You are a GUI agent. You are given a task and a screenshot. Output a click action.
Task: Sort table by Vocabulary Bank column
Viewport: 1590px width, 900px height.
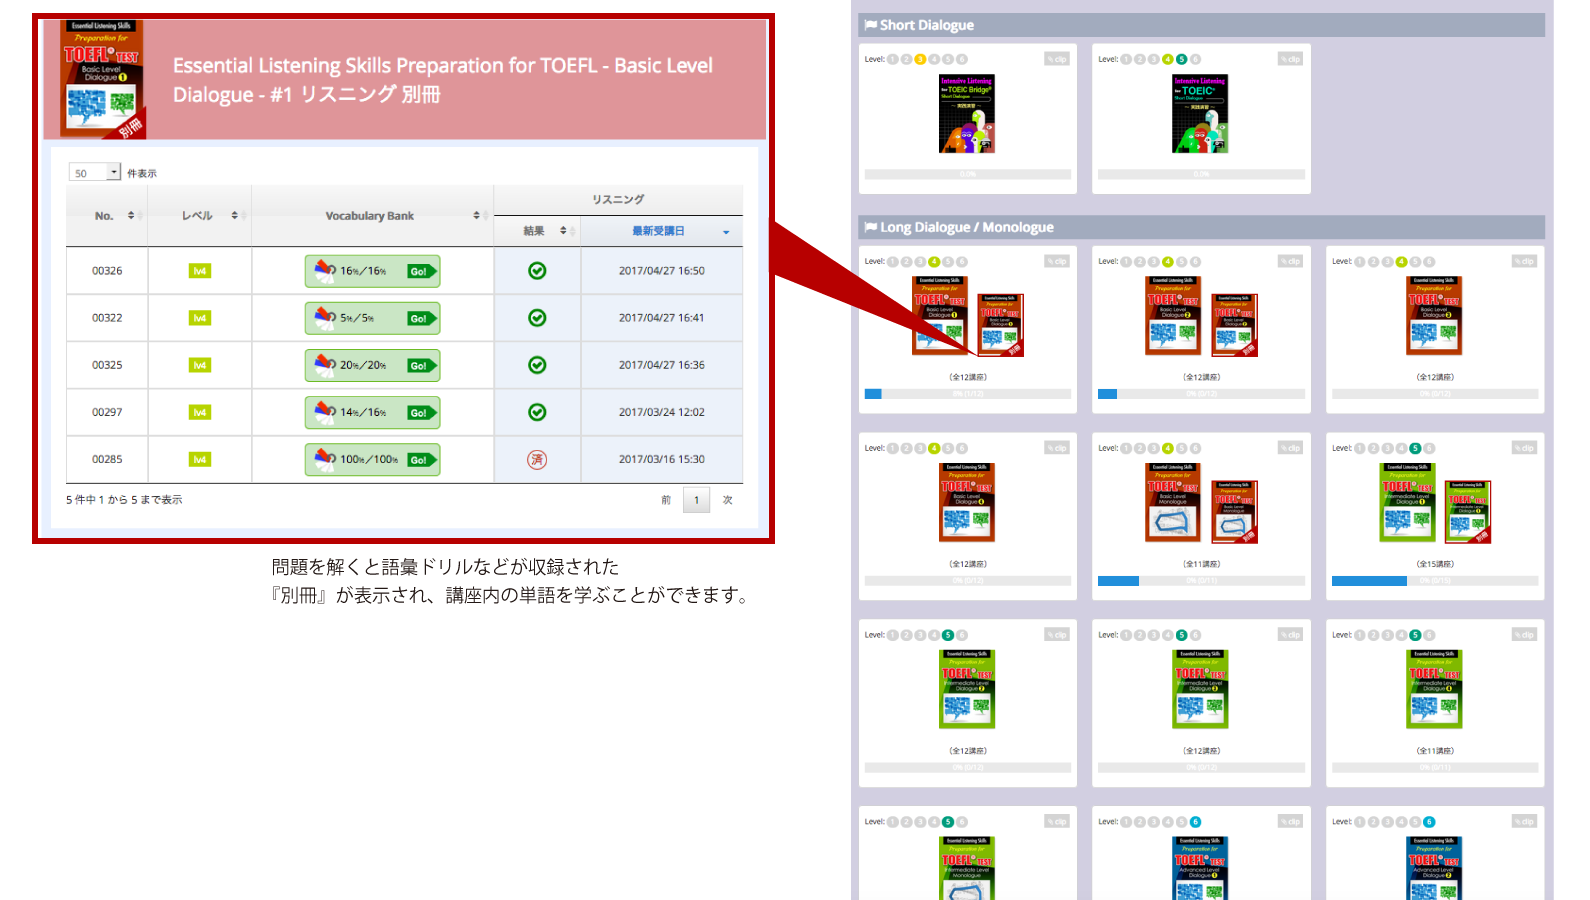(372, 215)
